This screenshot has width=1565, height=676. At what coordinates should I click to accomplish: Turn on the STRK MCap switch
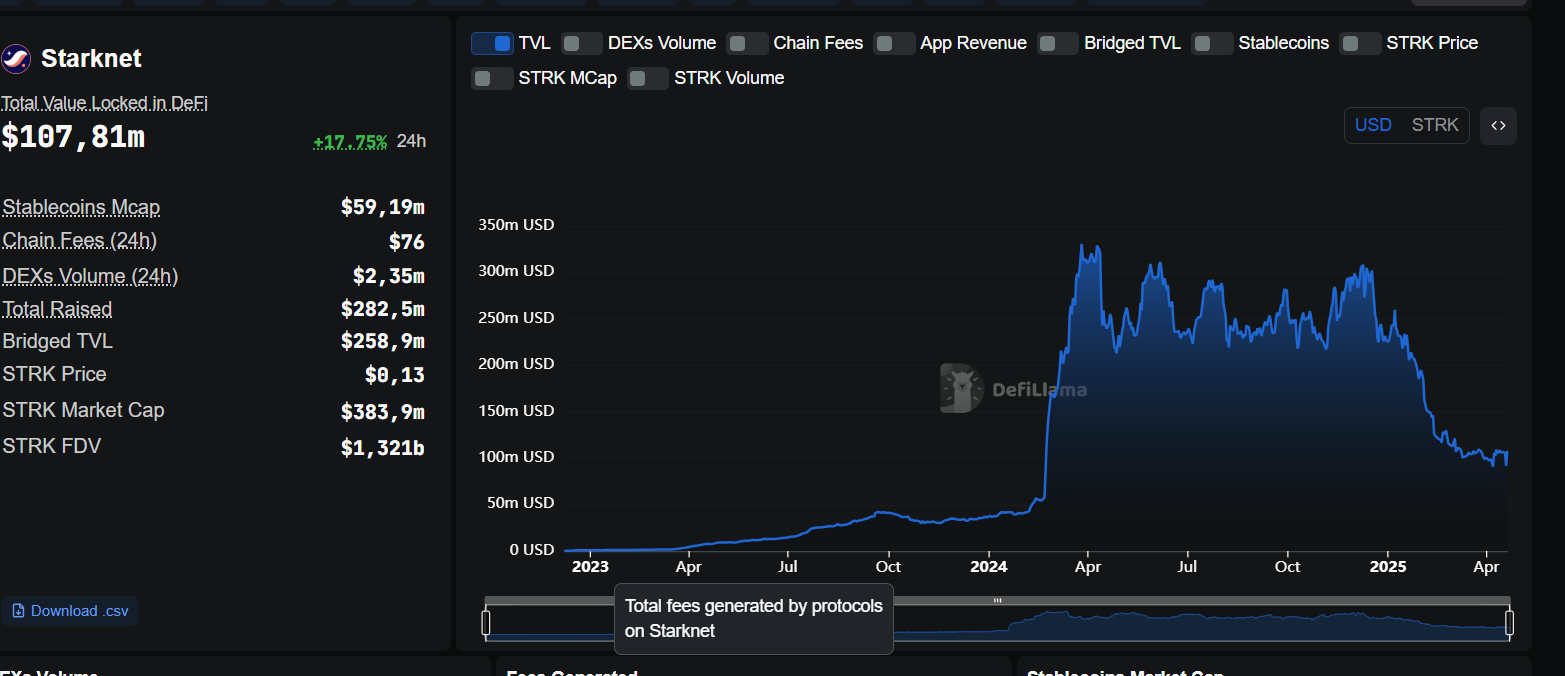492,78
